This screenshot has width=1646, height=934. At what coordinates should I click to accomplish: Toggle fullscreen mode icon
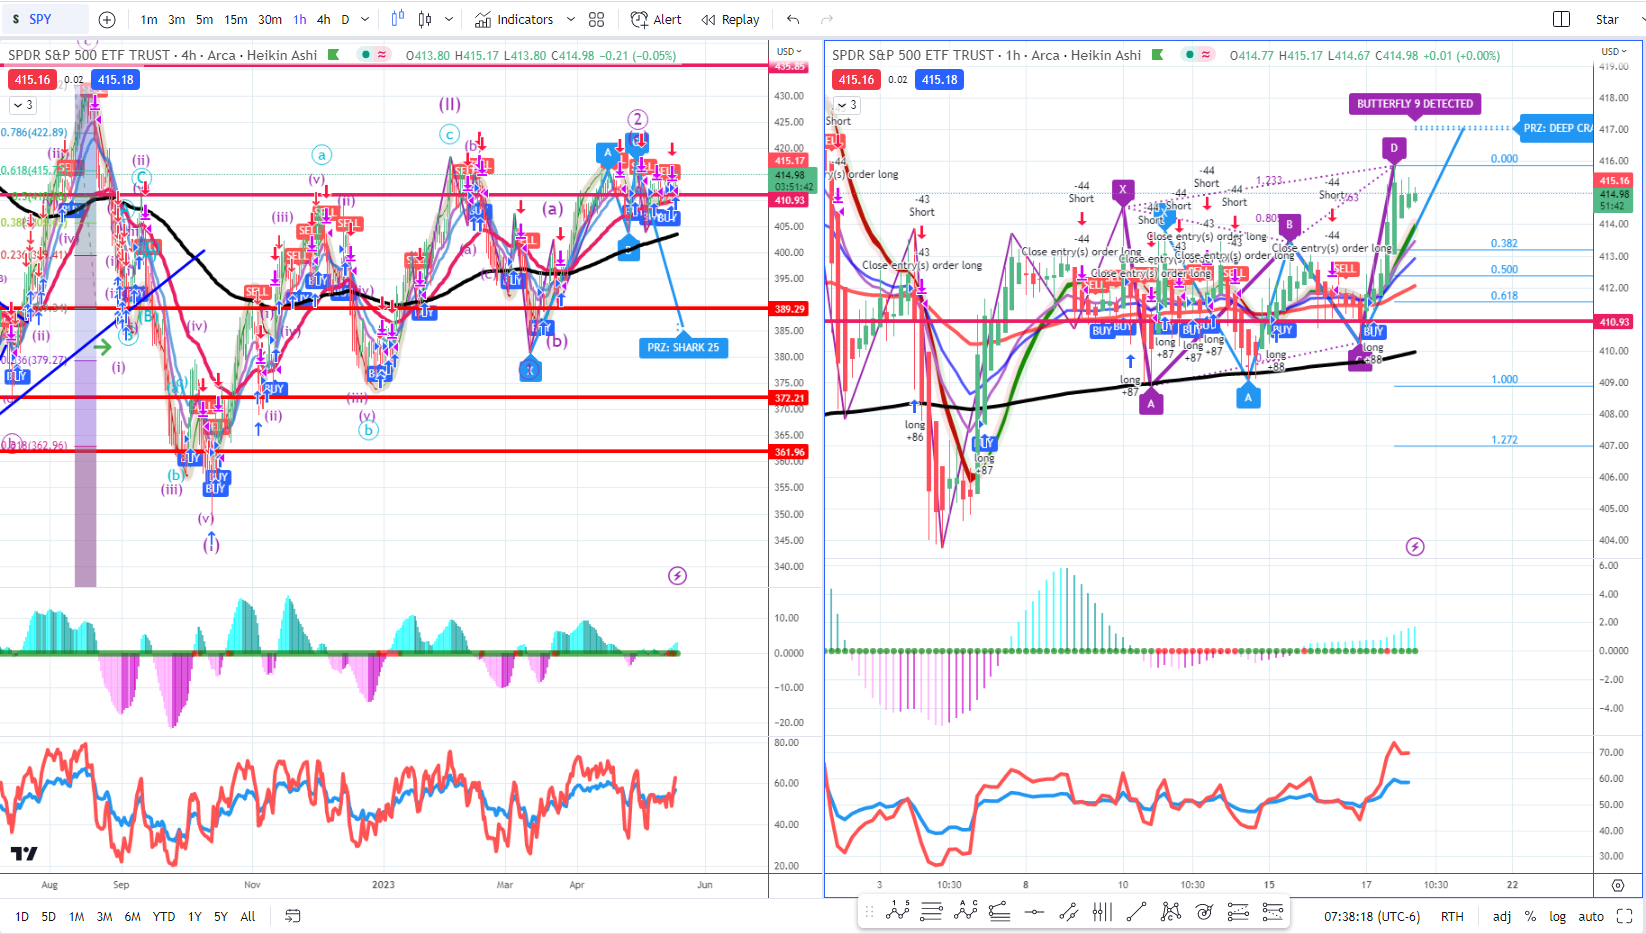1625,916
